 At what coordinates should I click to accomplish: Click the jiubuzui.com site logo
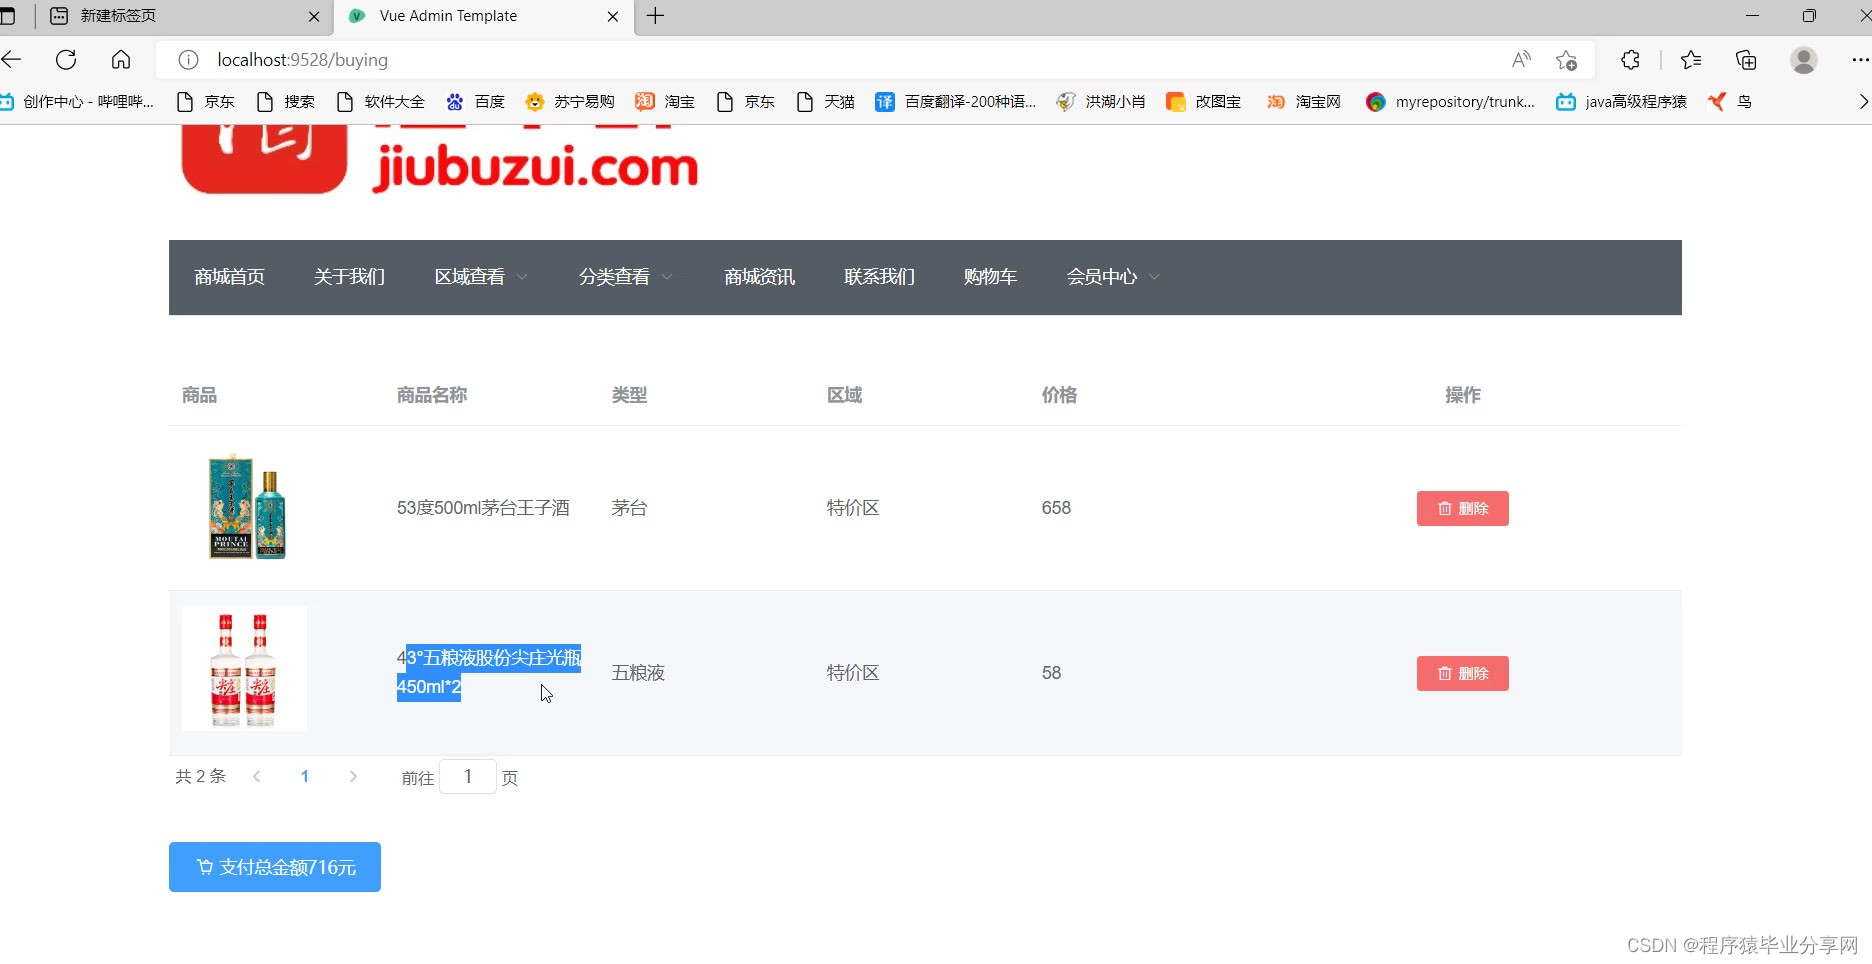tap(440, 160)
